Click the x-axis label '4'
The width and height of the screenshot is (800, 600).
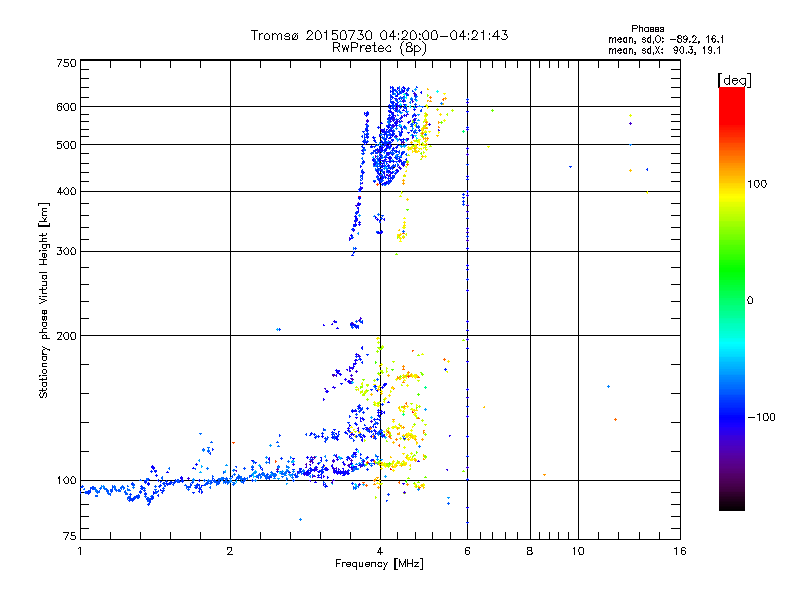380,551
